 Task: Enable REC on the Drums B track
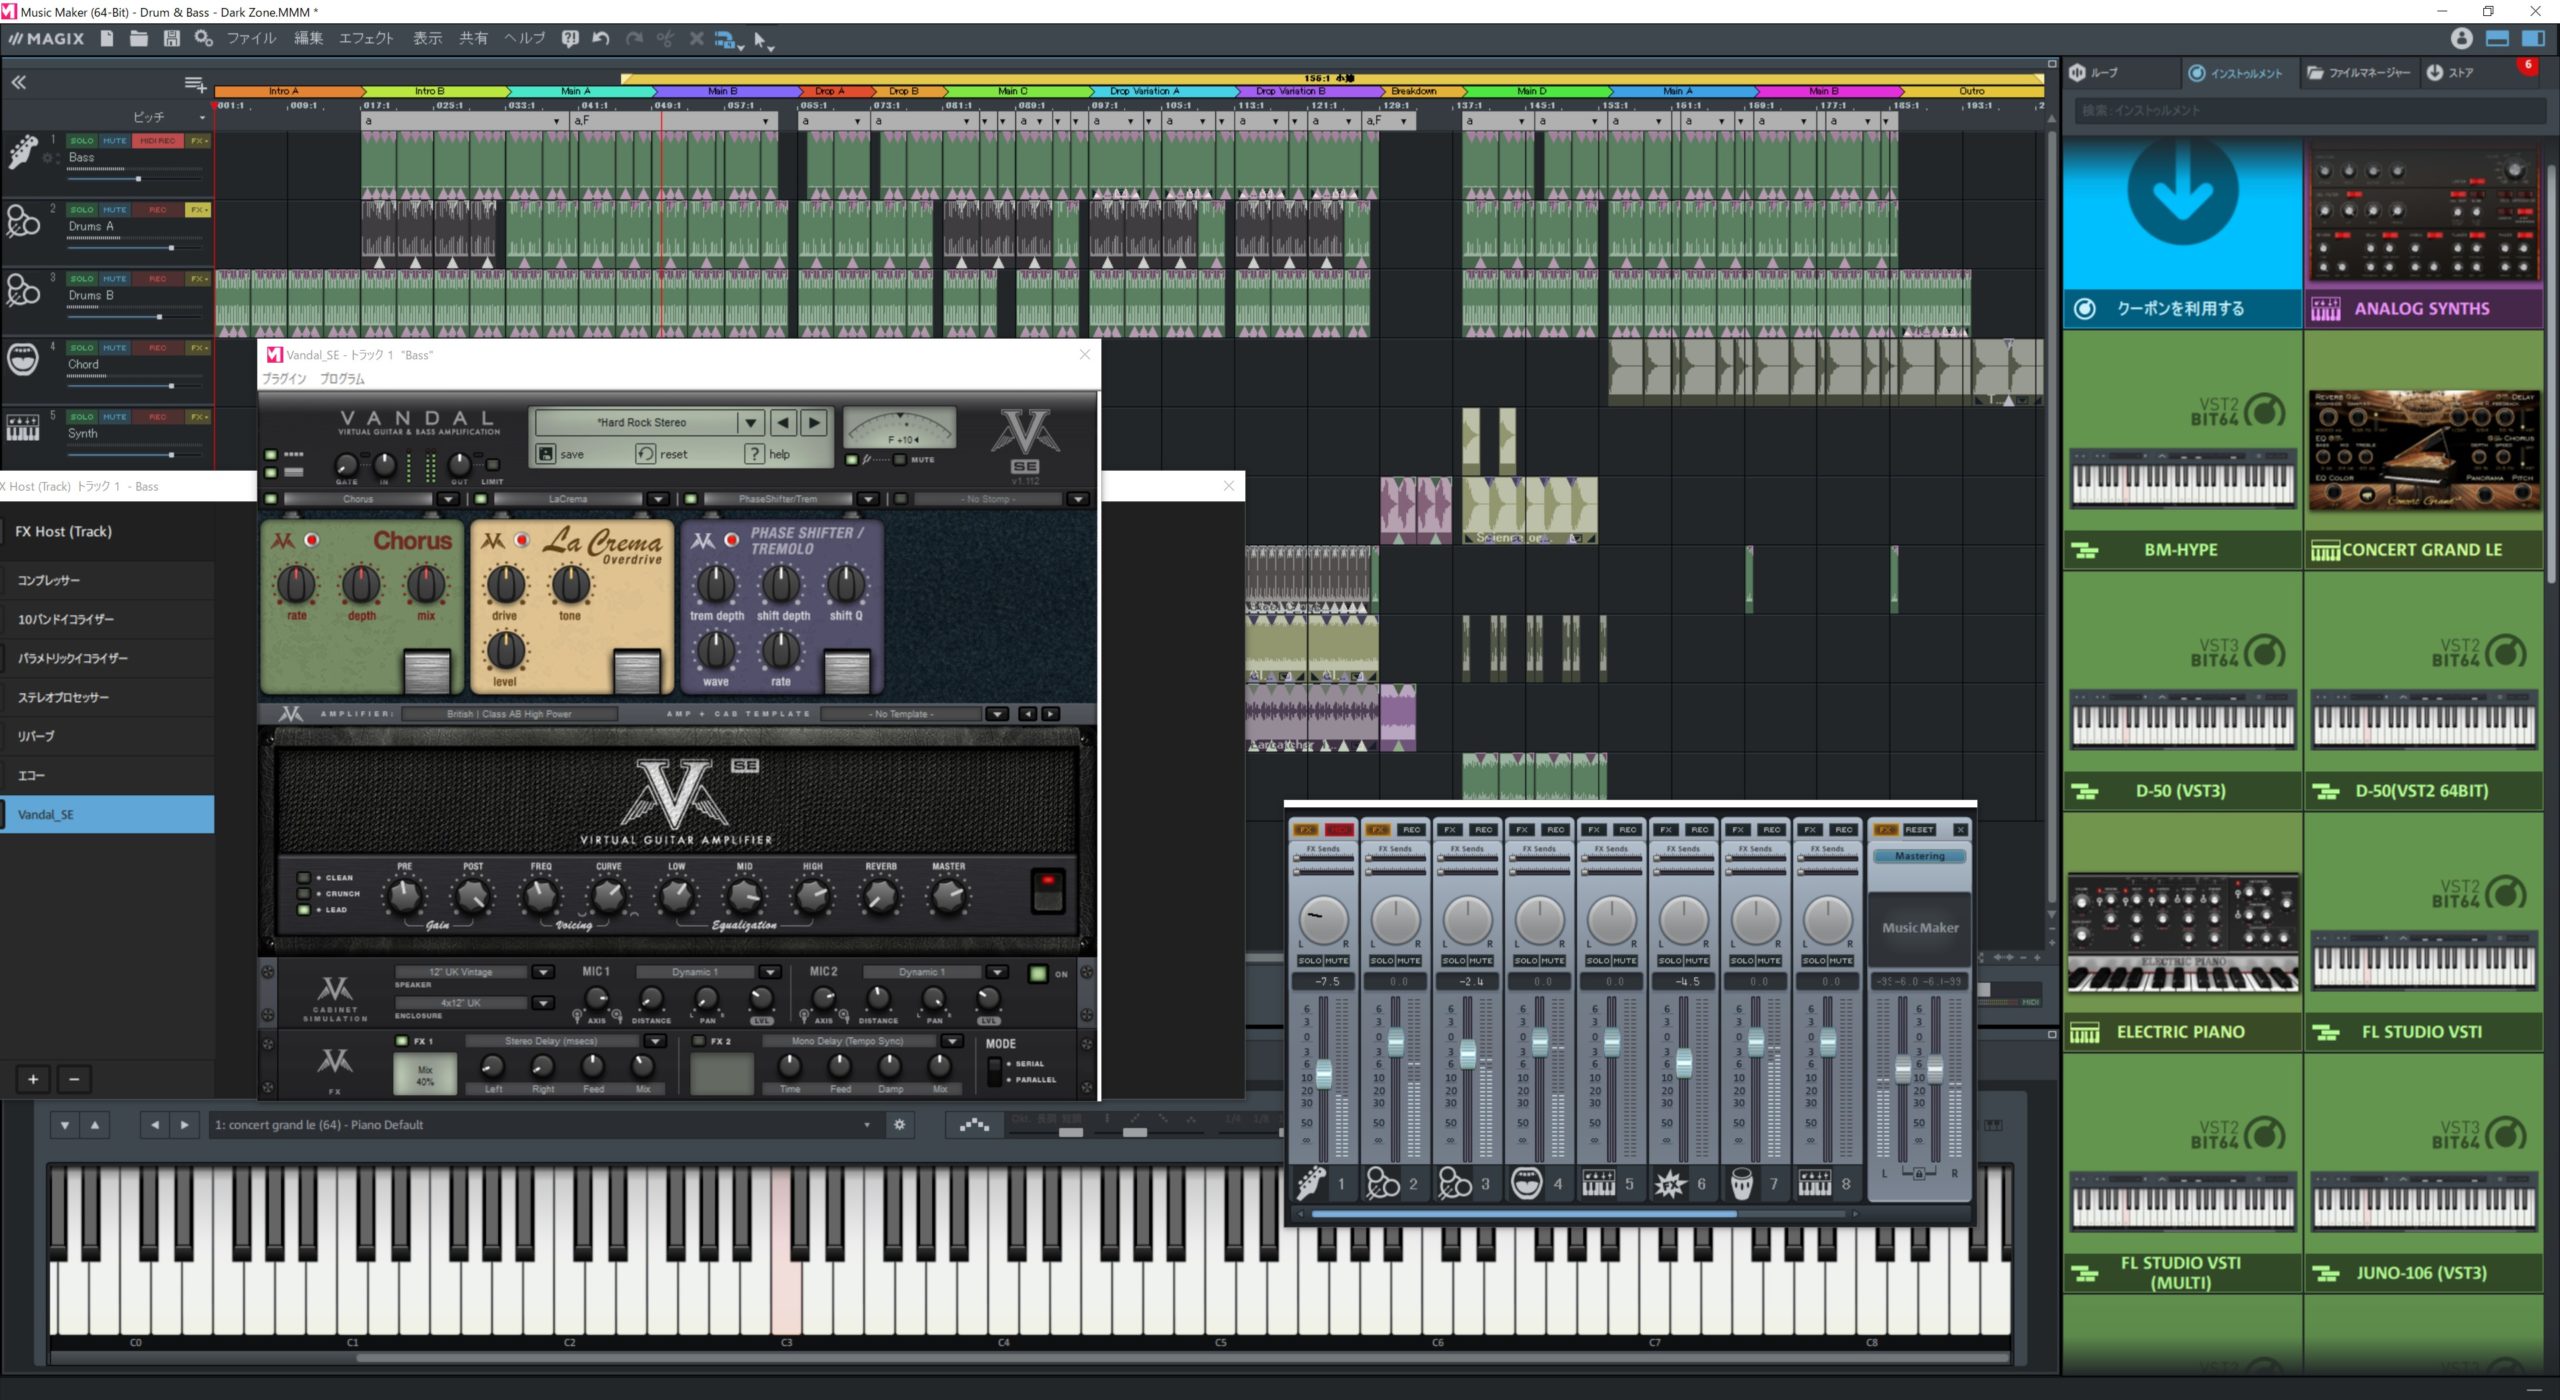158,279
